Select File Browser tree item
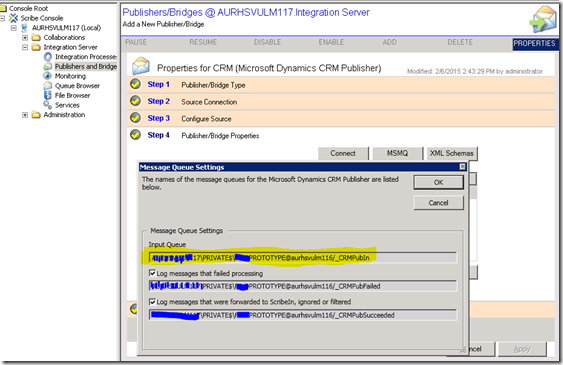The width and height of the screenshot is (563, 365). (x=72, y=95)
